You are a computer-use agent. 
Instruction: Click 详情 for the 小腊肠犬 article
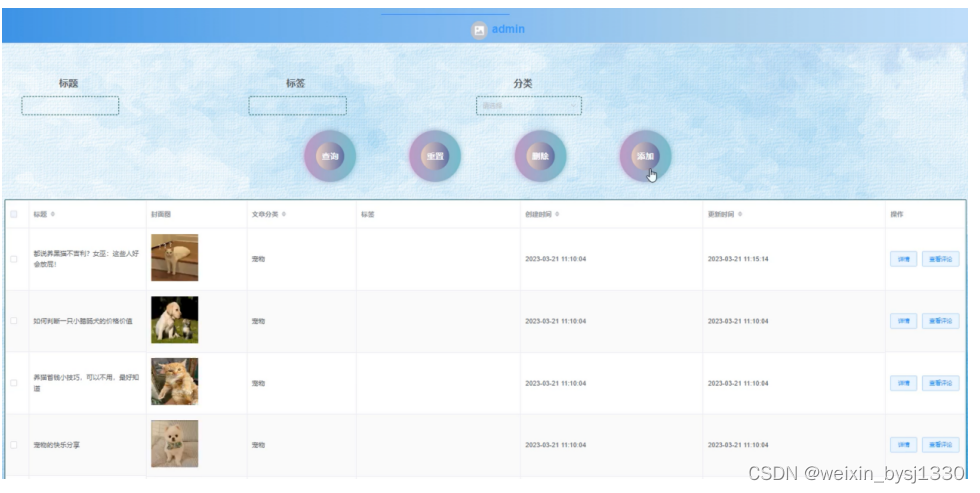[903, 321]
